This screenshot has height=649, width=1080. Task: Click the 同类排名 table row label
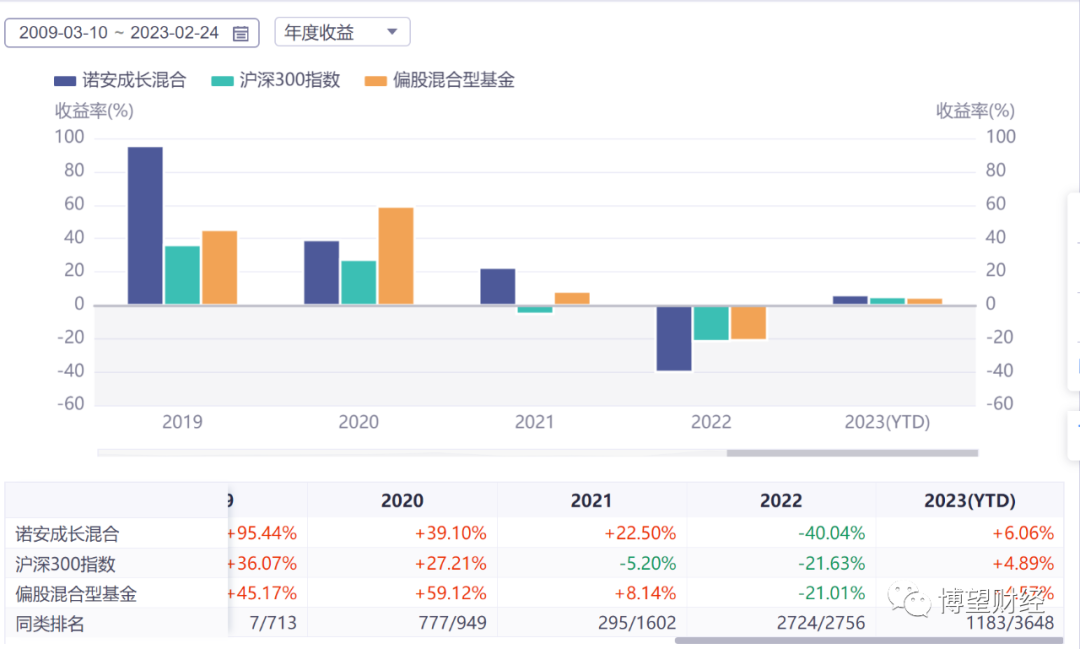click(50, 624)
